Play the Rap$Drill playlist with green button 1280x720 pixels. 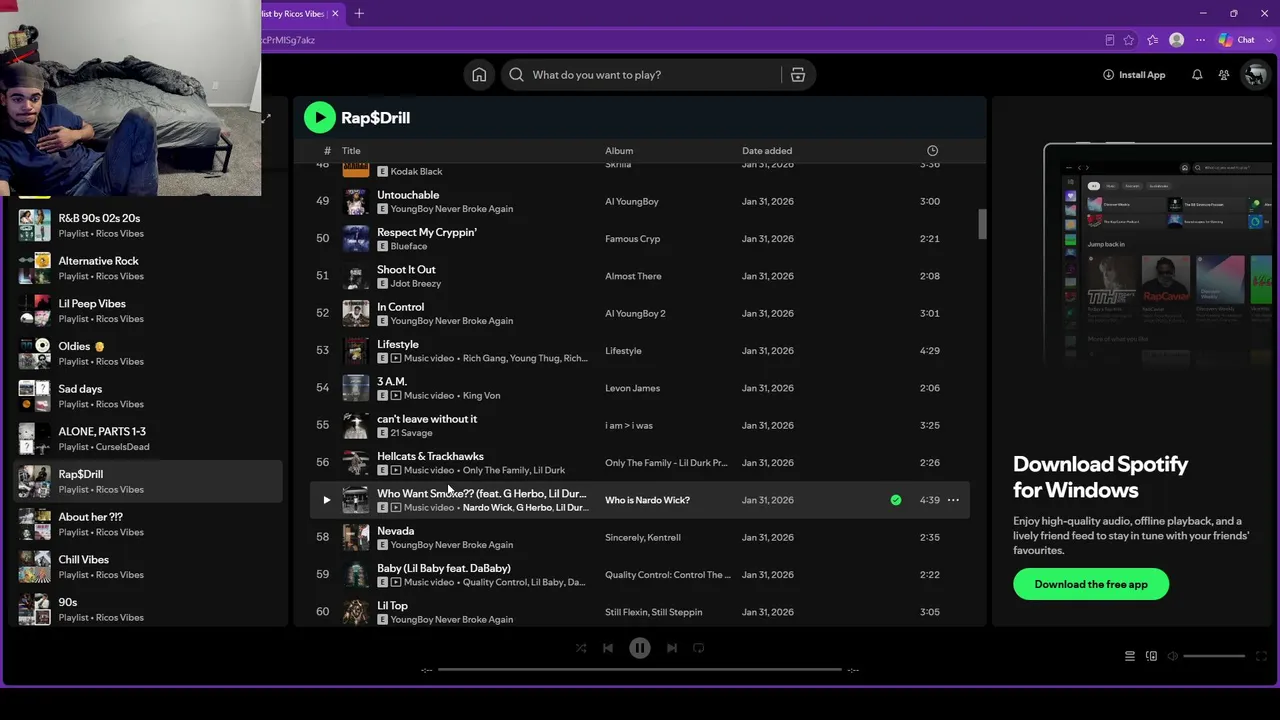point(320,117)
